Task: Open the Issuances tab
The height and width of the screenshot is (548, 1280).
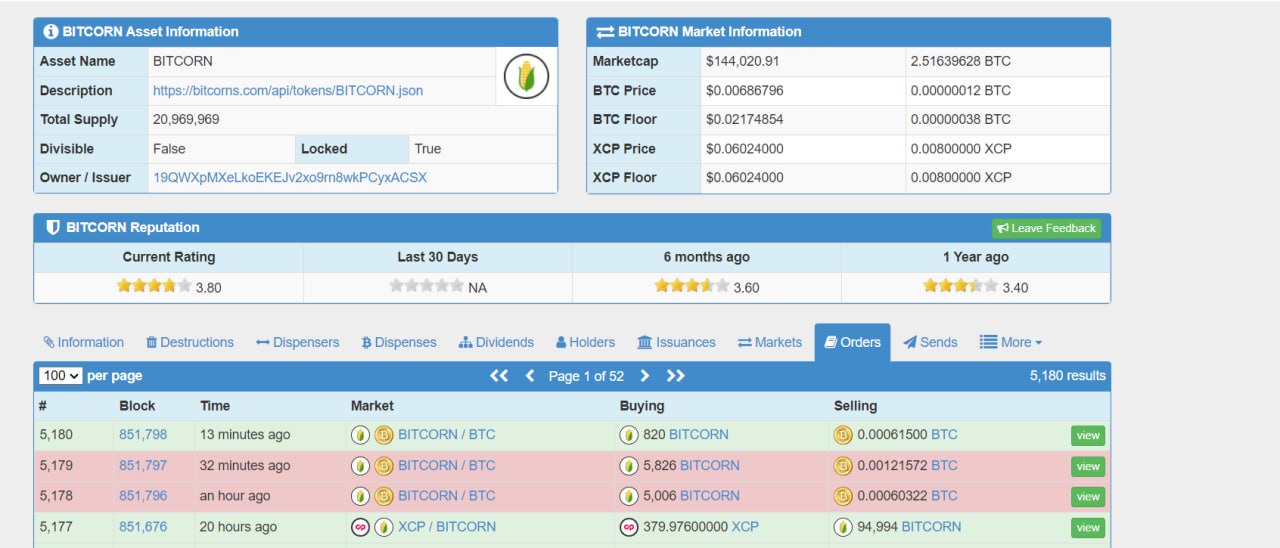Action: (677, 342)
